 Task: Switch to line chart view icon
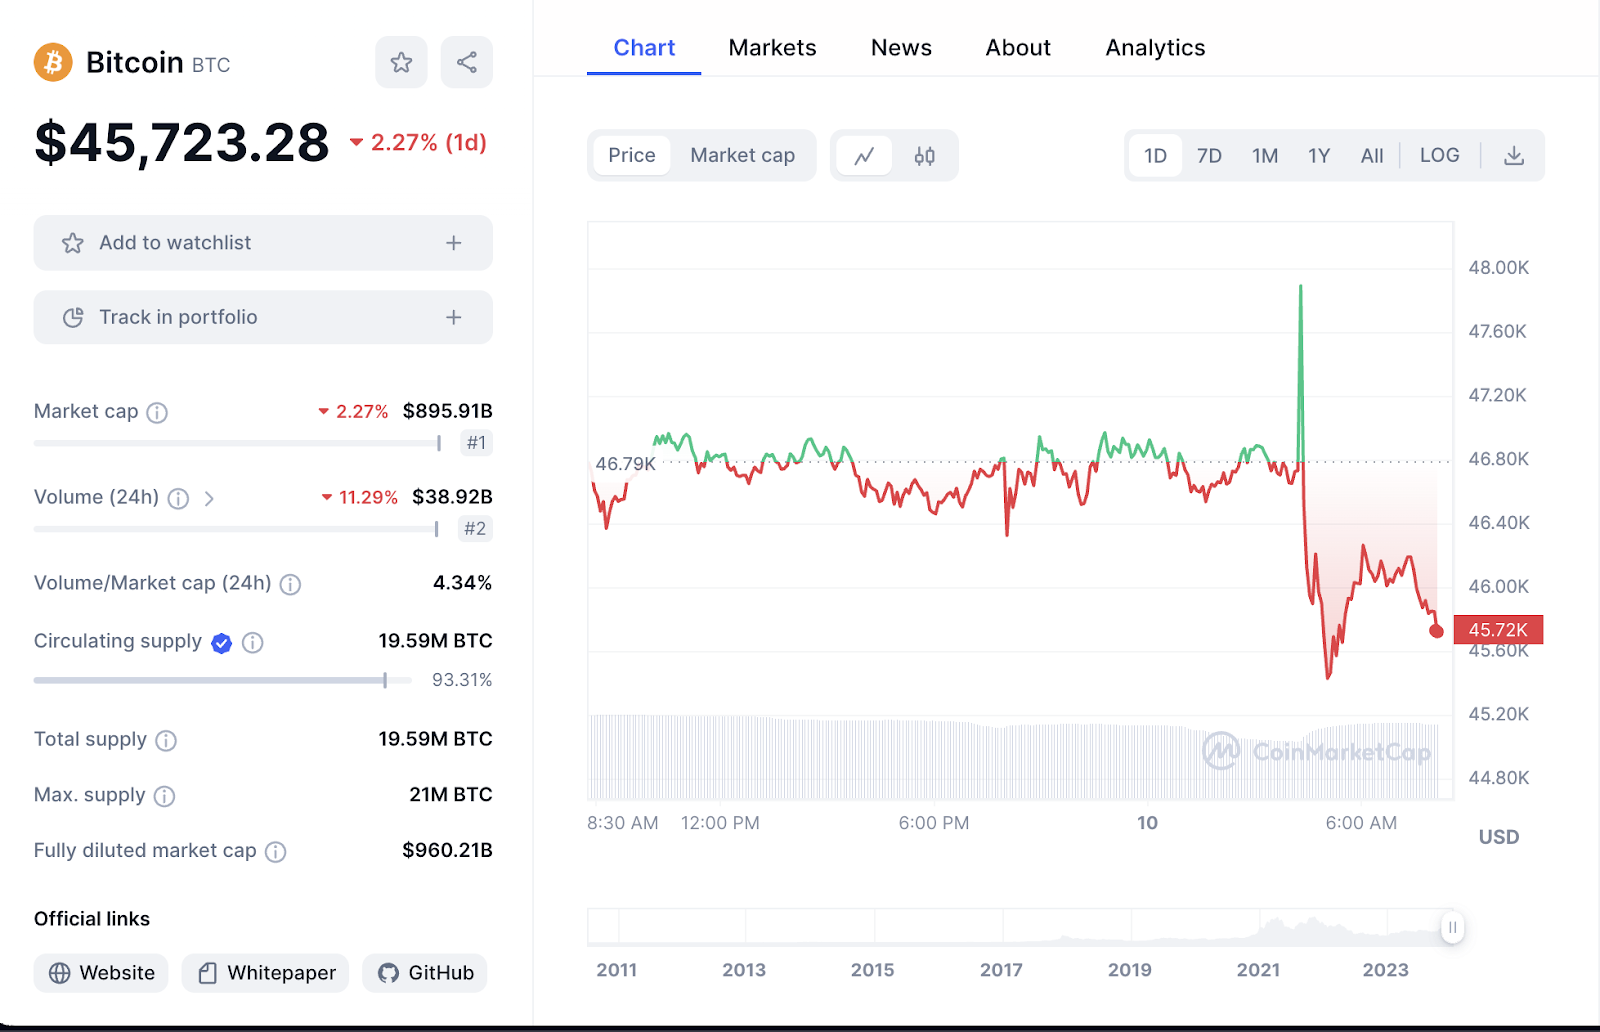pyautogui.click(x=864, y=156)
